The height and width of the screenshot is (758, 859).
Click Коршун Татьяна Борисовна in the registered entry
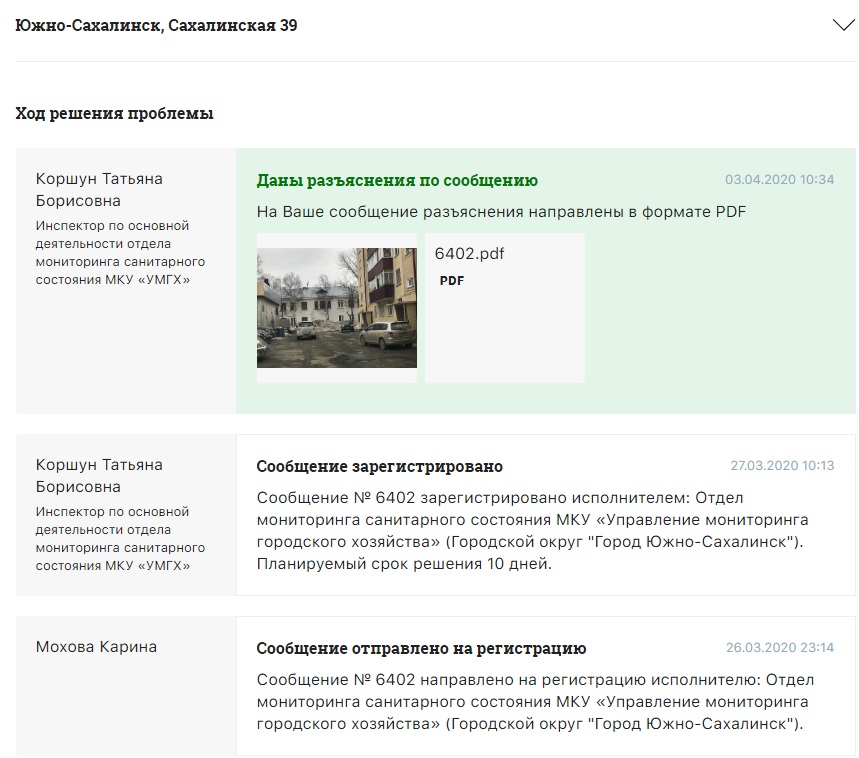[x=99, y=475]
